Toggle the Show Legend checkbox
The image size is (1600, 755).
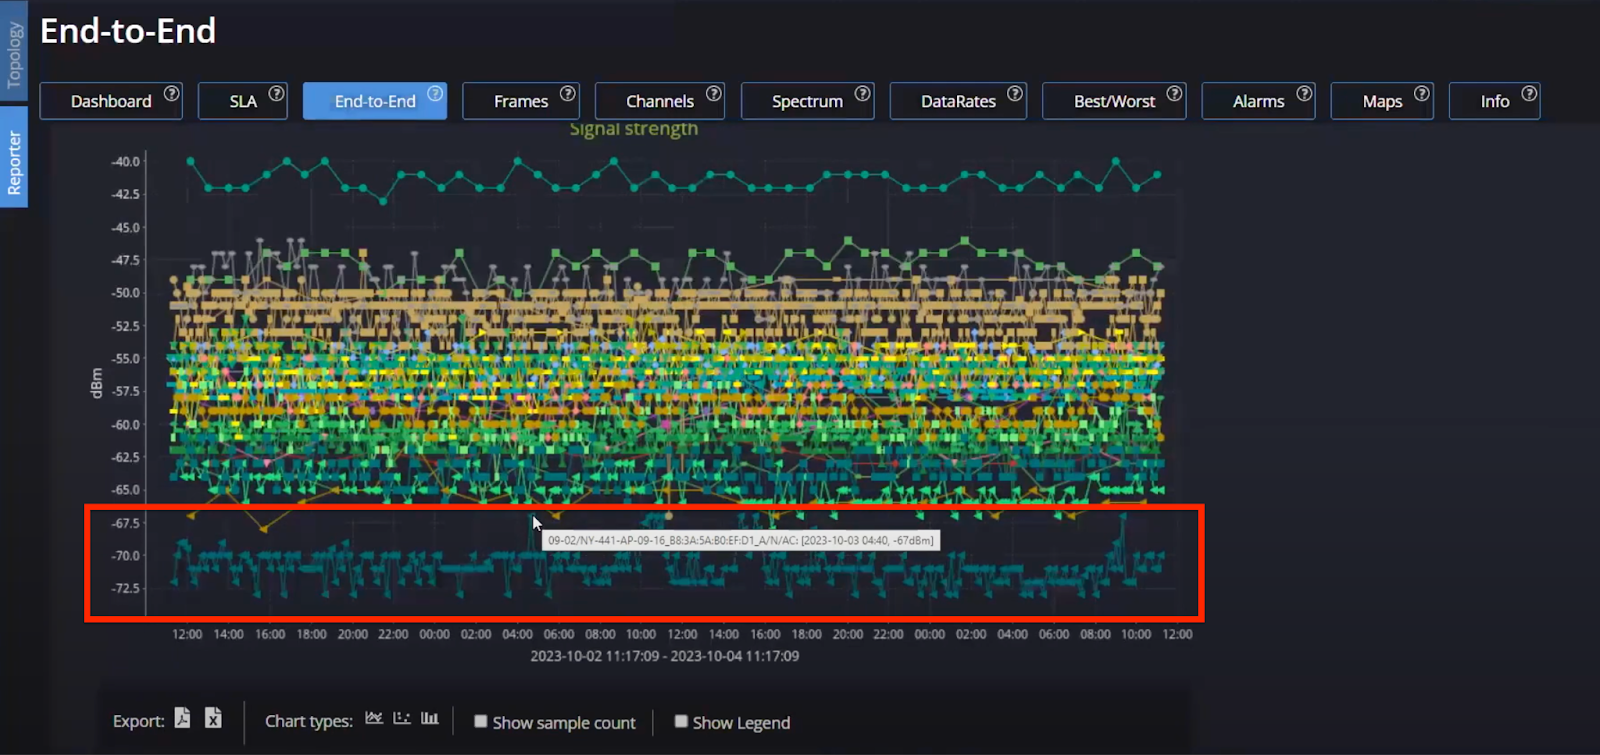point(681,721)
